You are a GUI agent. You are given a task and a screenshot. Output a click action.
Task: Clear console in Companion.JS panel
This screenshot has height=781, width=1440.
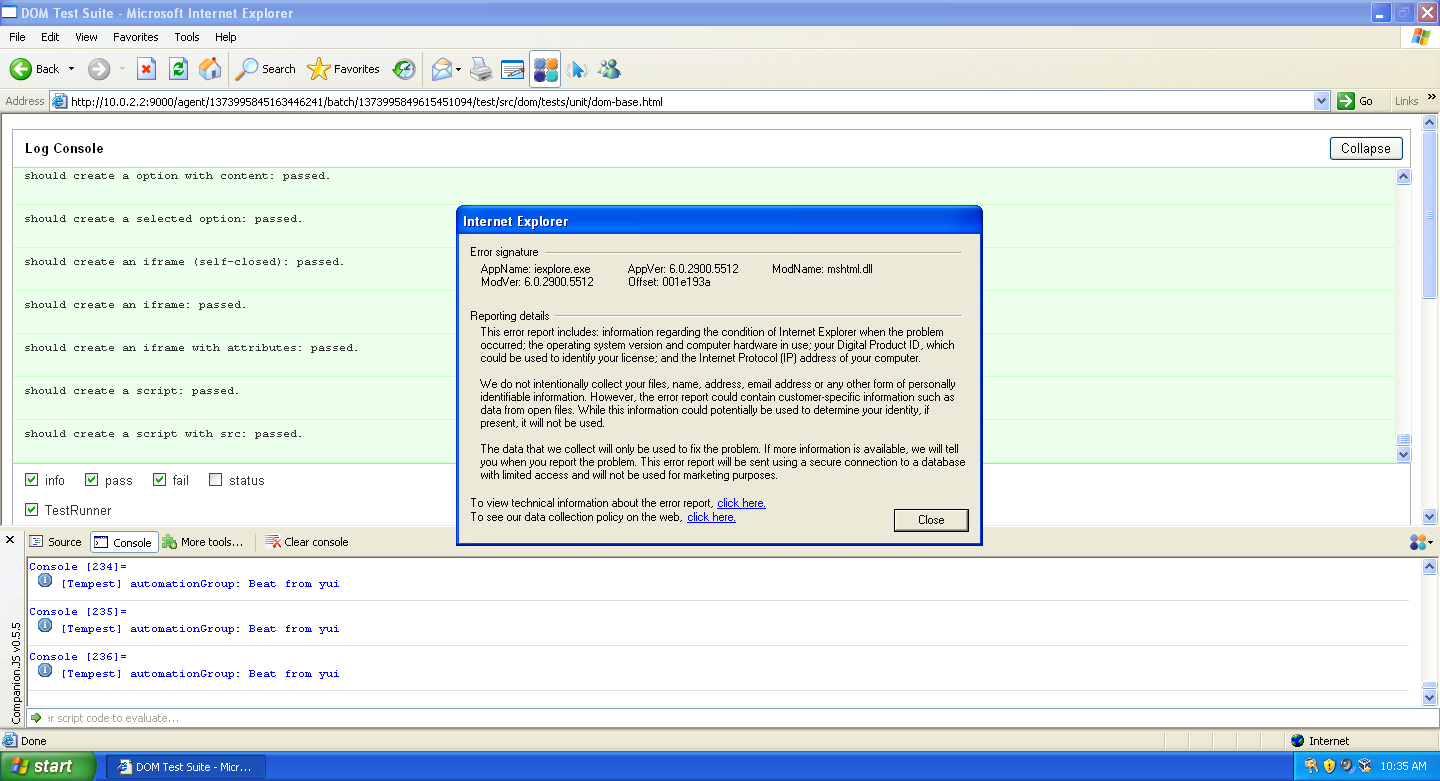point(307,542)
